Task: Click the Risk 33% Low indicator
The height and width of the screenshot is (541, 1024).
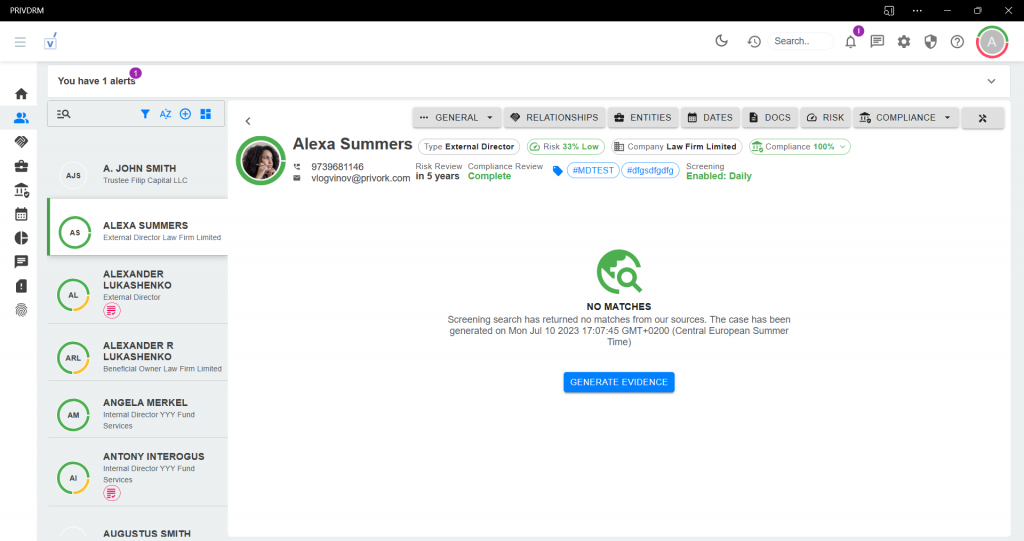Action: (x=565, y=147)
